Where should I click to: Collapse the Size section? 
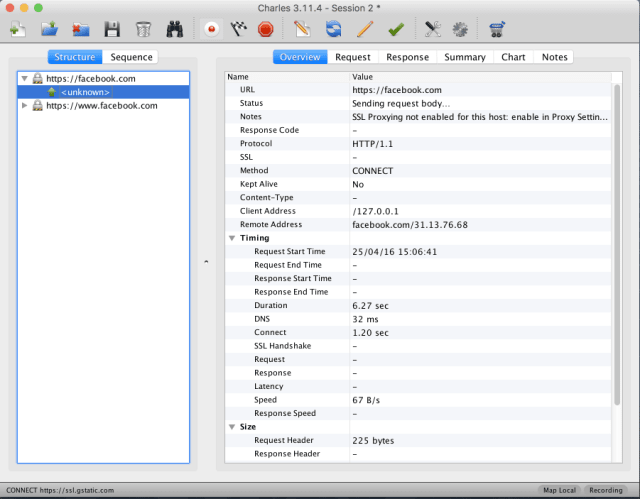pyautogui.click(x=232, y=427)
